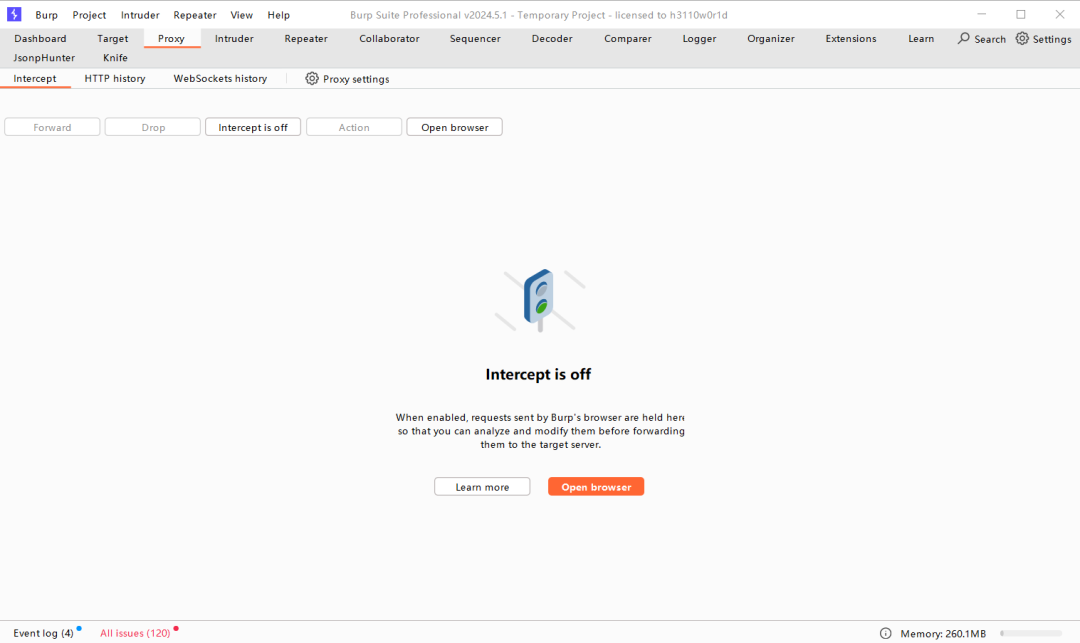Click the Memory: 260.1MB status text
1080x643 pixels.
[943, 633]
